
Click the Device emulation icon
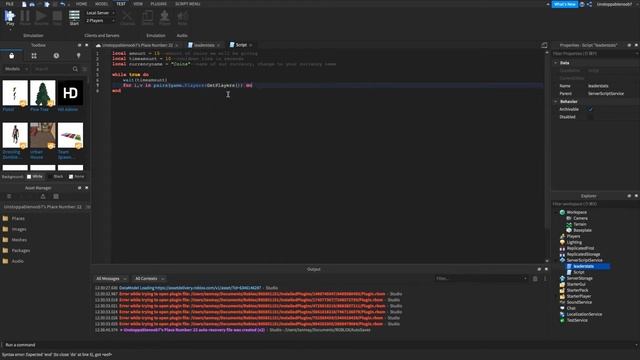click(x=147, y=18)
